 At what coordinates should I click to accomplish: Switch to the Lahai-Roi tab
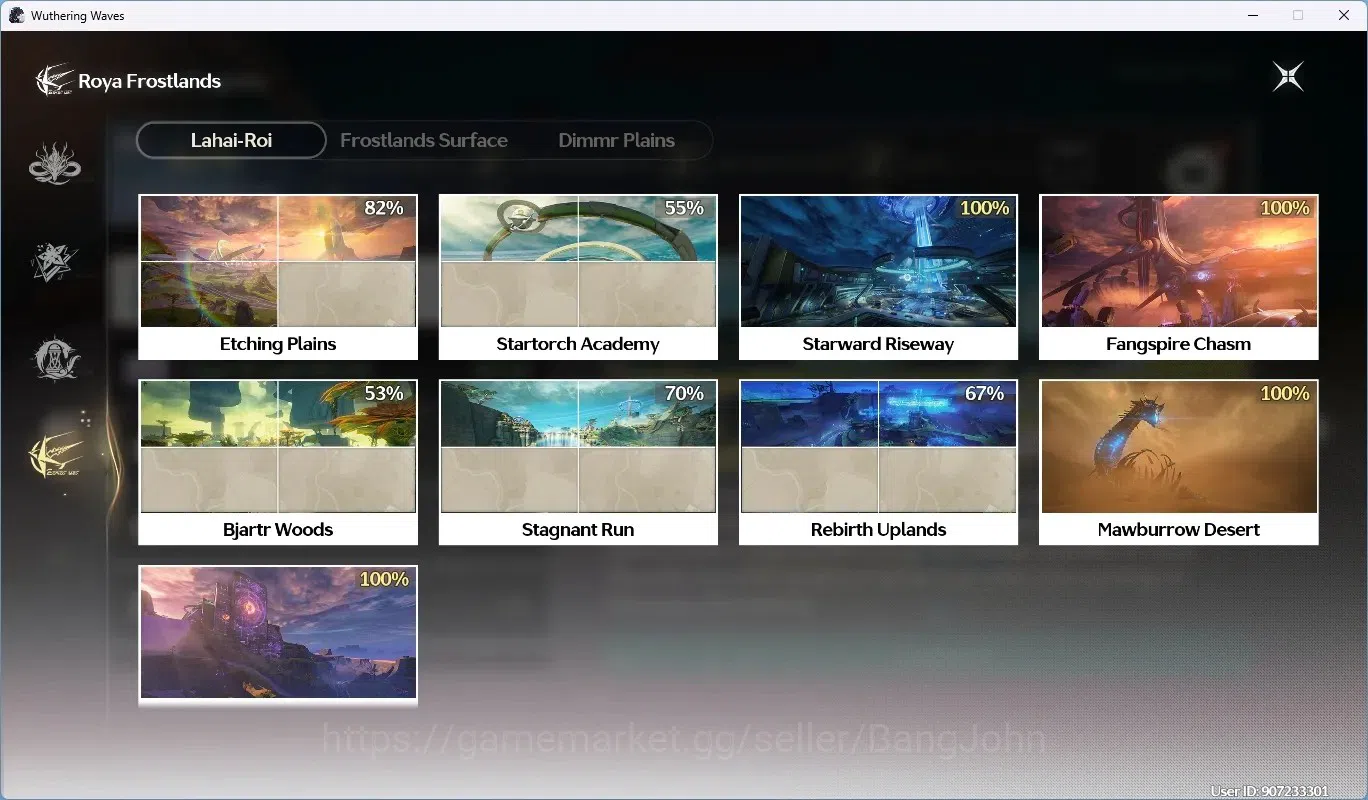[231, 140]
